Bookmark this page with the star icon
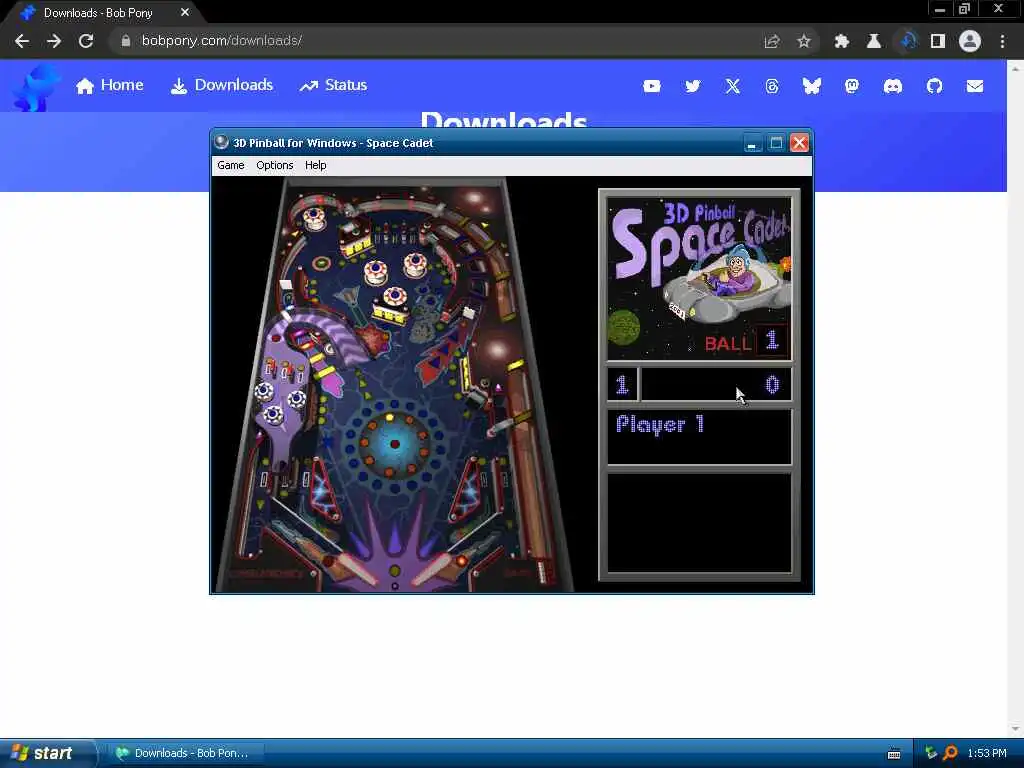Viewport: 1024px width, 768px height. click(804, 41)
